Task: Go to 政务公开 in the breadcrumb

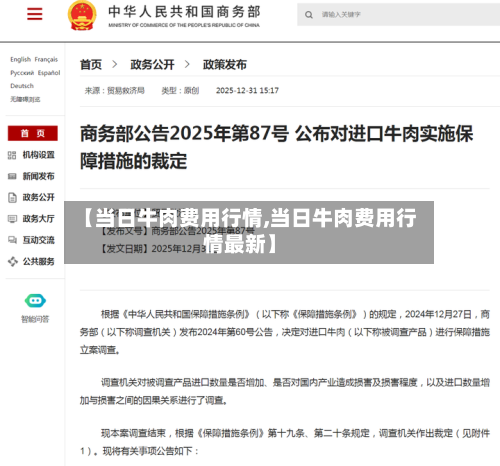Action: pos(152,65)
